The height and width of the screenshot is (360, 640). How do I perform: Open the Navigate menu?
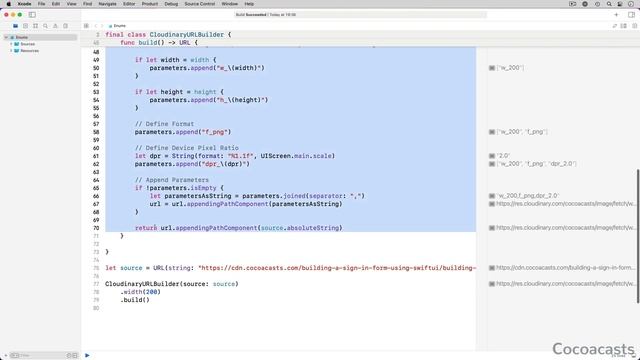108,4
